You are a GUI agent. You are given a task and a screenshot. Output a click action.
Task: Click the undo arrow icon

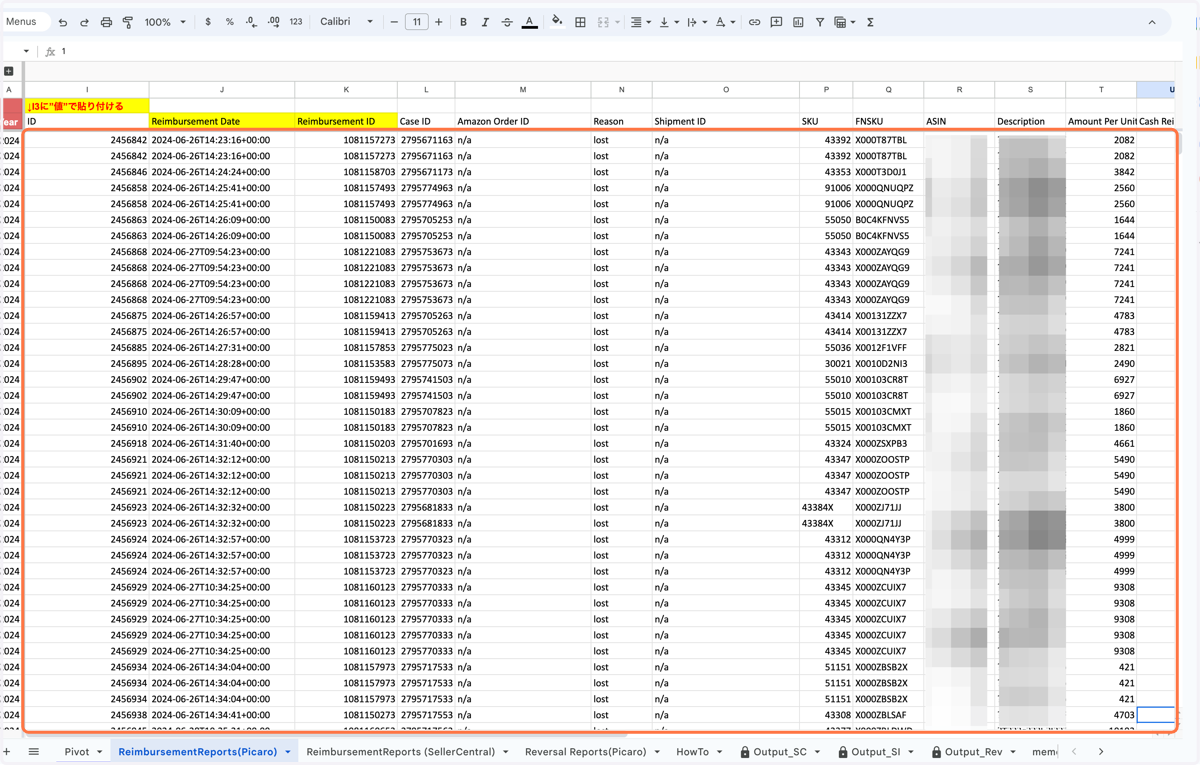point(63,22)
